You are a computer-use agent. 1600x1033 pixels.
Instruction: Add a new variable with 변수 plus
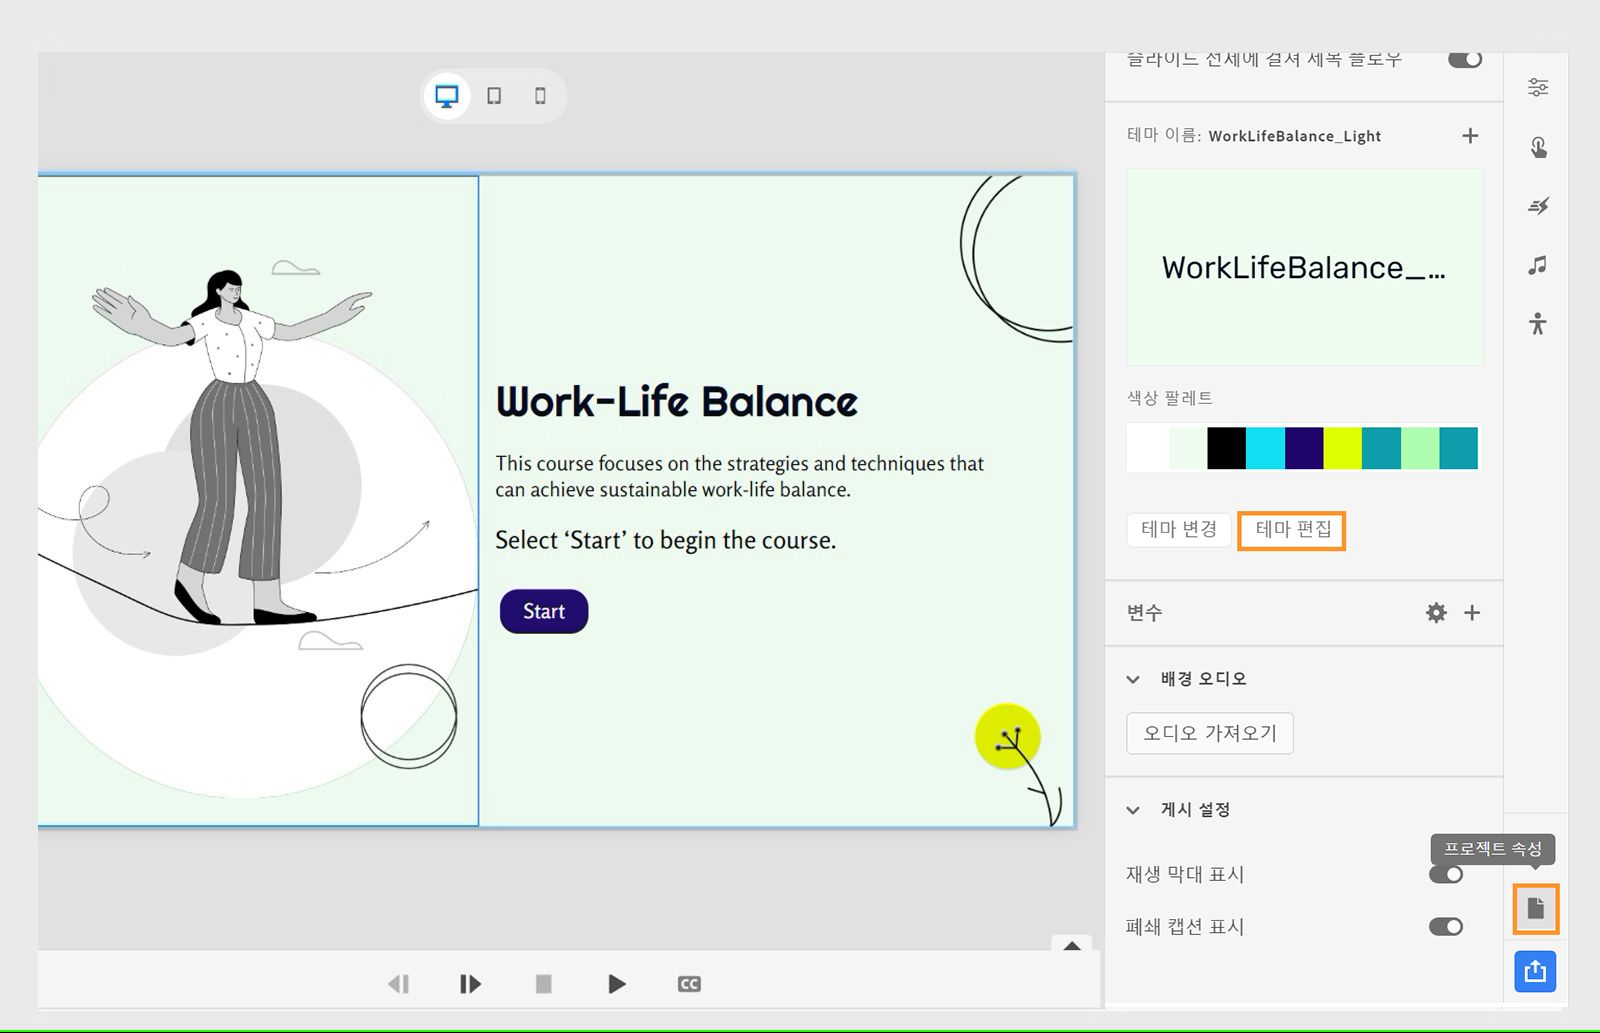(x=1472, y=613)
